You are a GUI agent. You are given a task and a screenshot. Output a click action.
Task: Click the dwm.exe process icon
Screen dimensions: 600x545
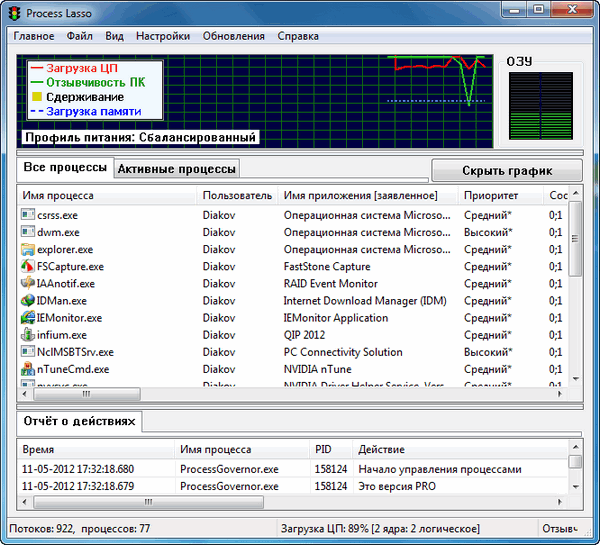coord(28,232)
